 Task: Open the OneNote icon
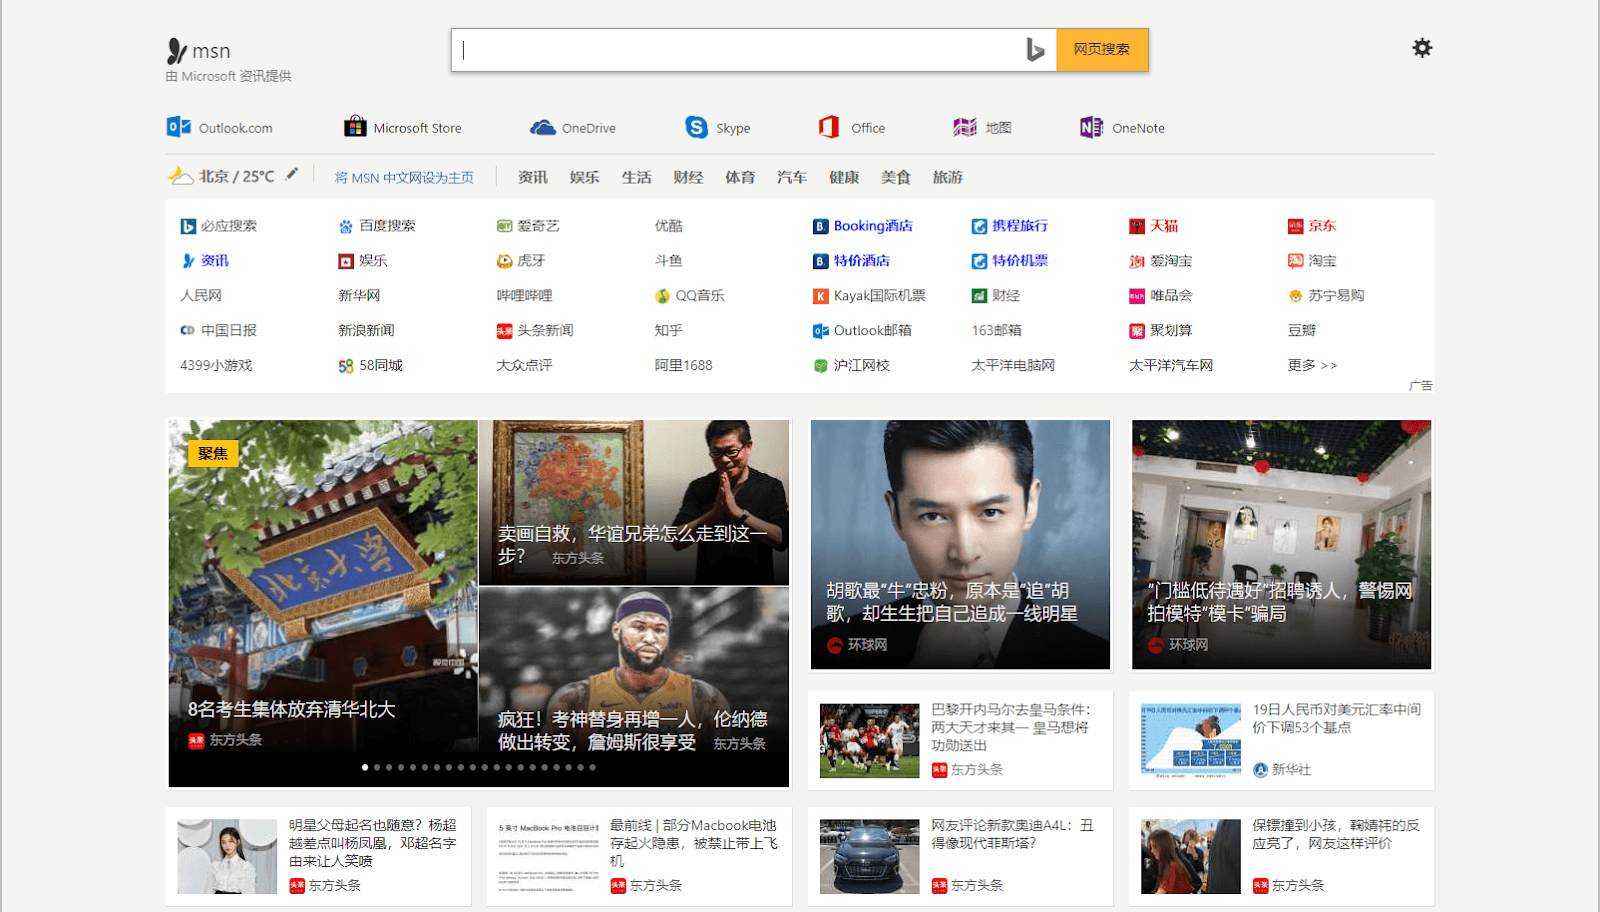[1091, 127]
